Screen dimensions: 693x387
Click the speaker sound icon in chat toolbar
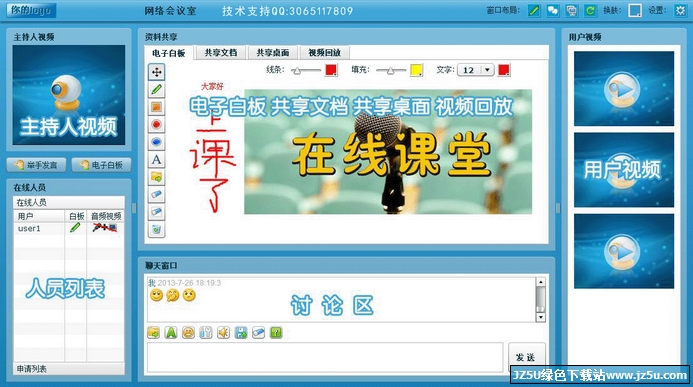(223, 332)
